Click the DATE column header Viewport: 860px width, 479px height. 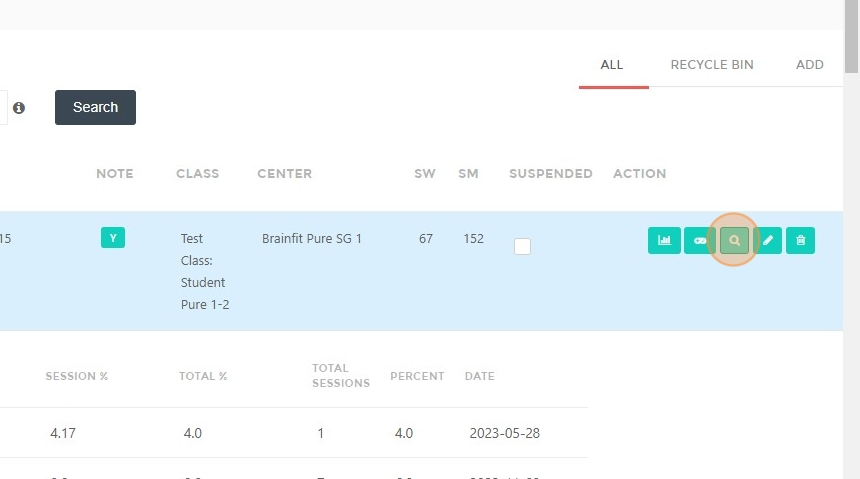tap(479, 376)
